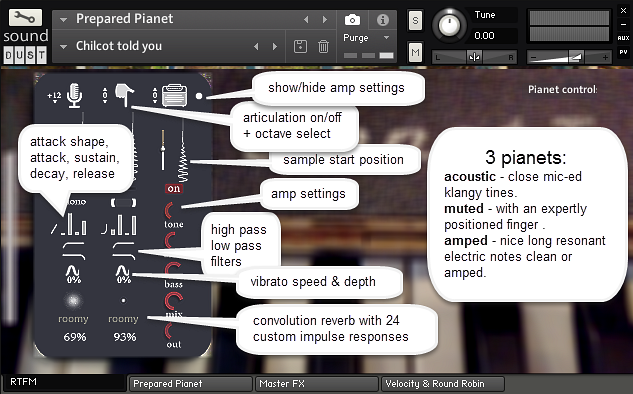Click the PV button at the right edge

[623, 52]
